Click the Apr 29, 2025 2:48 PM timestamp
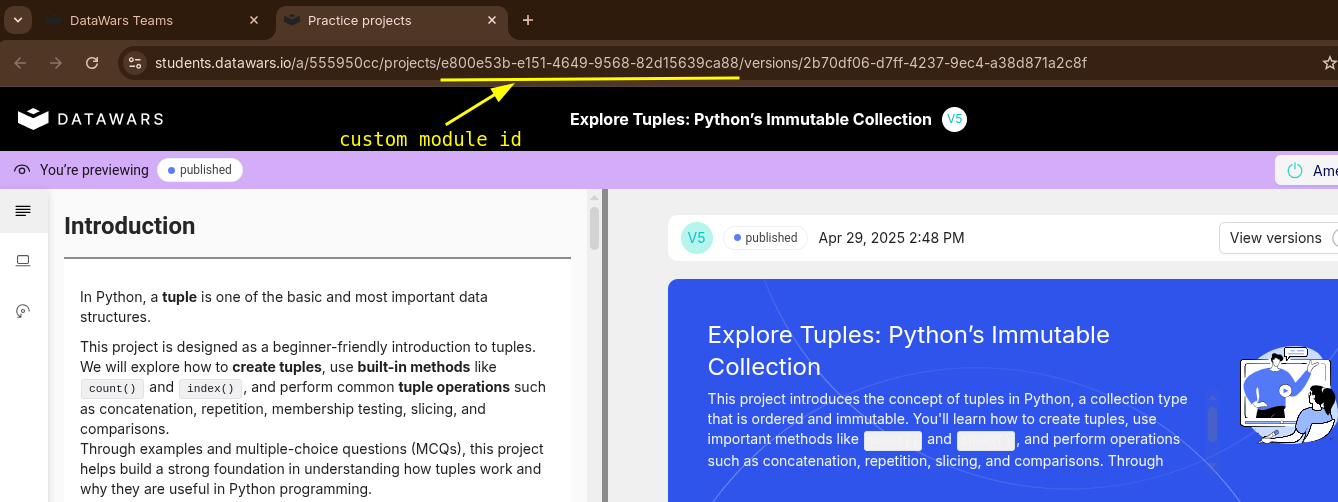 [891, 238]
